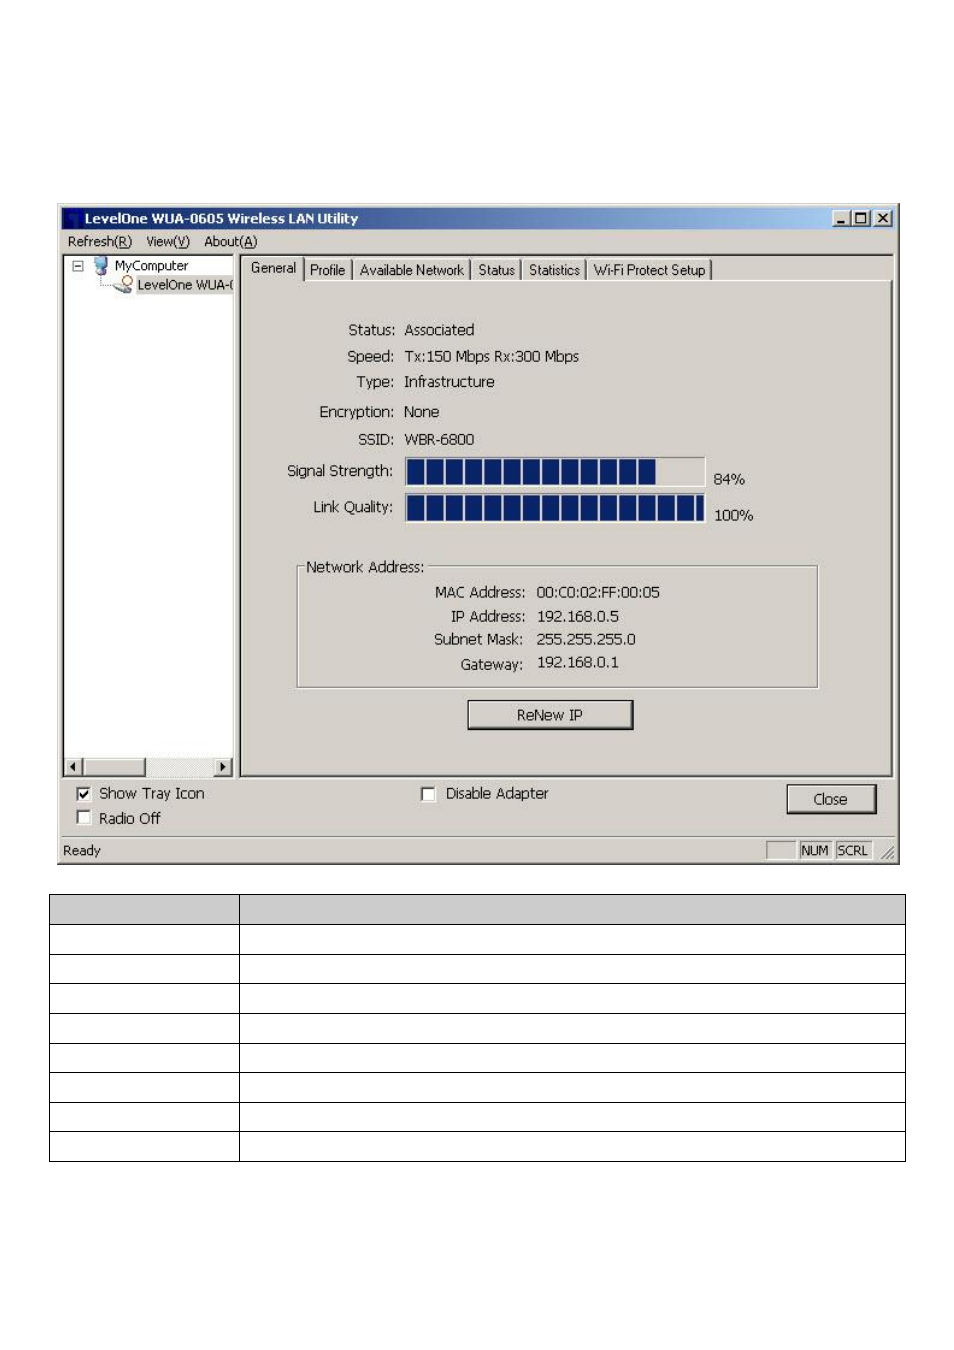Click gateway value 192.168.0.1

point(578,663)
